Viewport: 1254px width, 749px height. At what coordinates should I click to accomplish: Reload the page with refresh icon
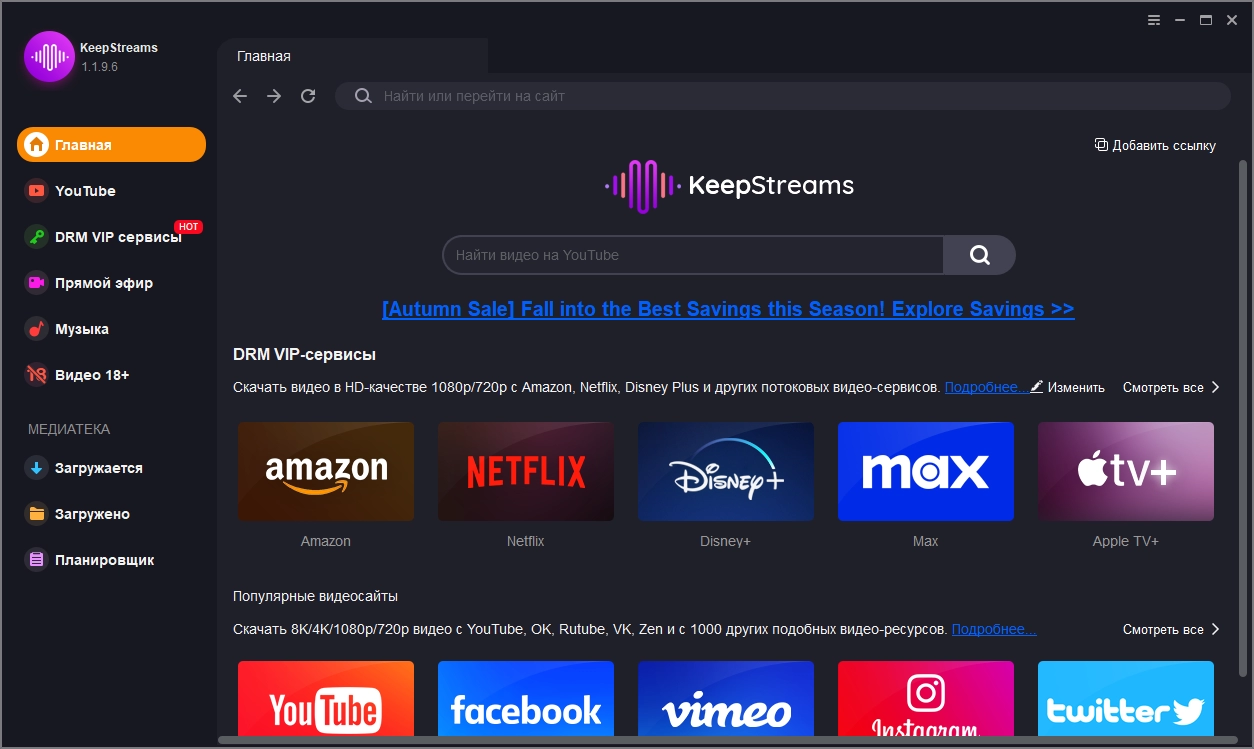tap(308, 96)
